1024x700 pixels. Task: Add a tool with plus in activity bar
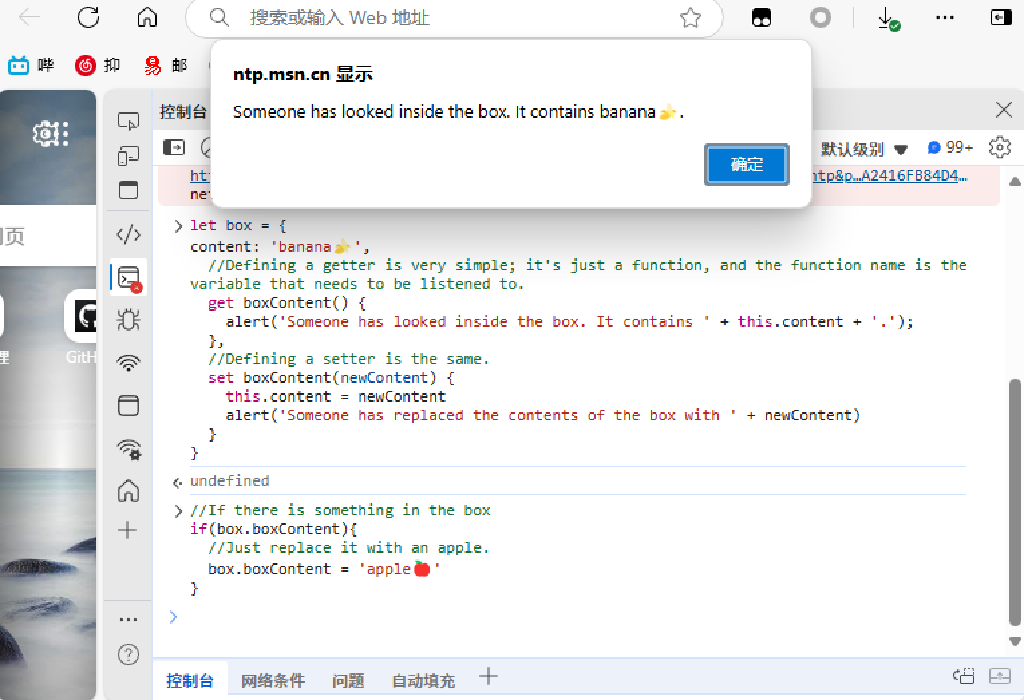point(127,530)
